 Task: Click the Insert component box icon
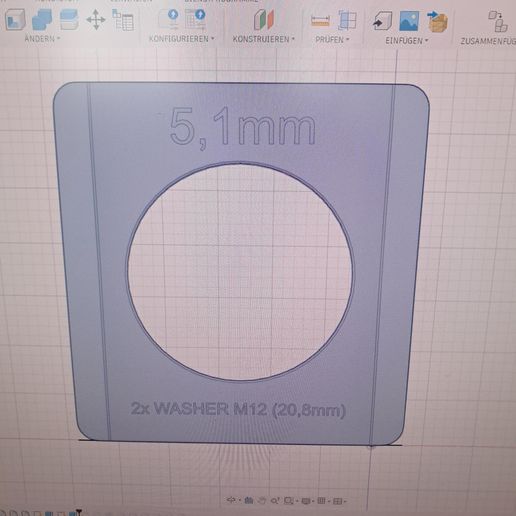(x=437, y=22)
